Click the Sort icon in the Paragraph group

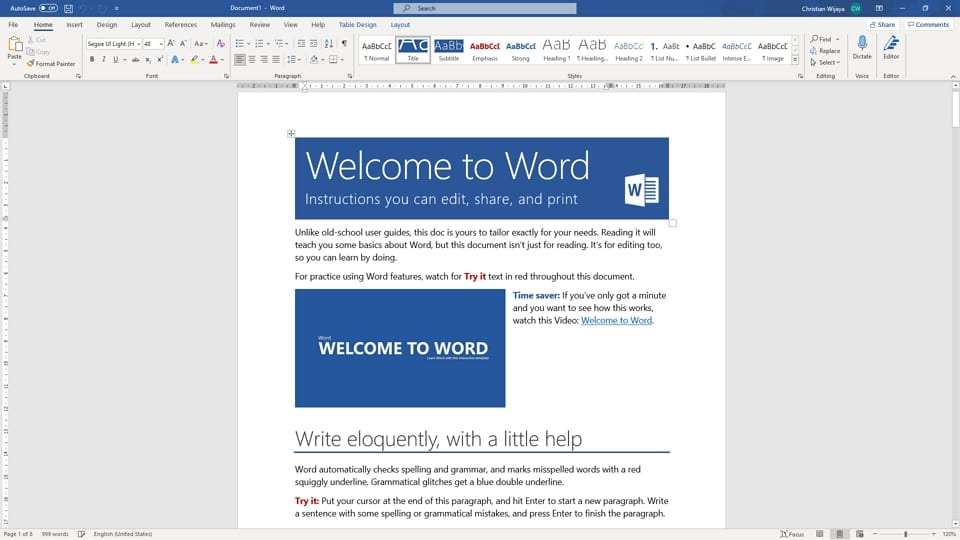tap(328, 44)
